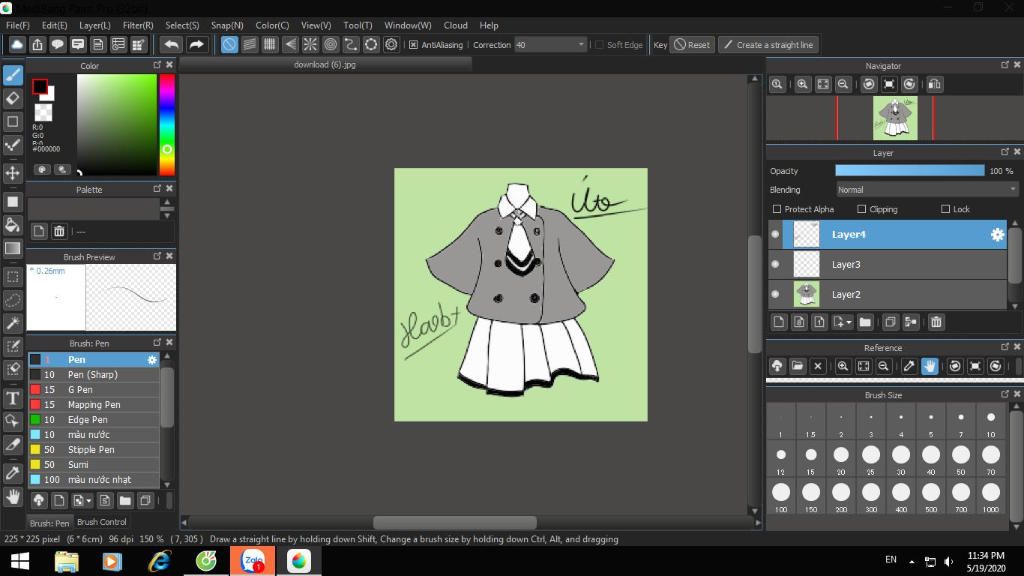Enable Protect Alpha for the layer

pyautogui.click(x=777, y=209)
